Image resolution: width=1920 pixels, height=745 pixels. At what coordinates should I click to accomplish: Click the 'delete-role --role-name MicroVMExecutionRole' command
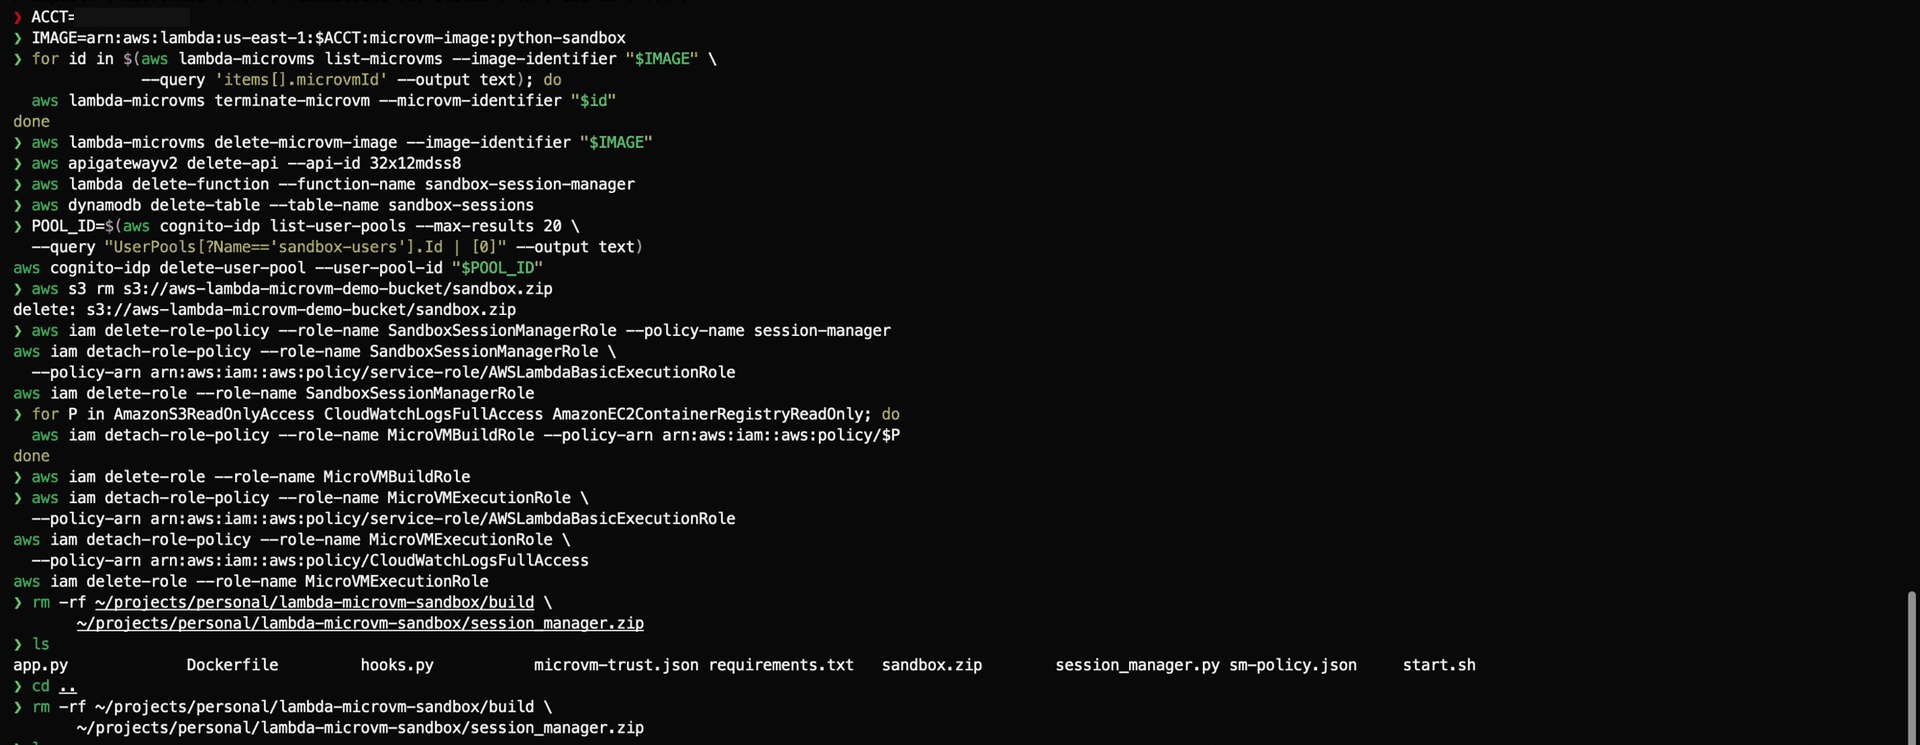point(251,582)
